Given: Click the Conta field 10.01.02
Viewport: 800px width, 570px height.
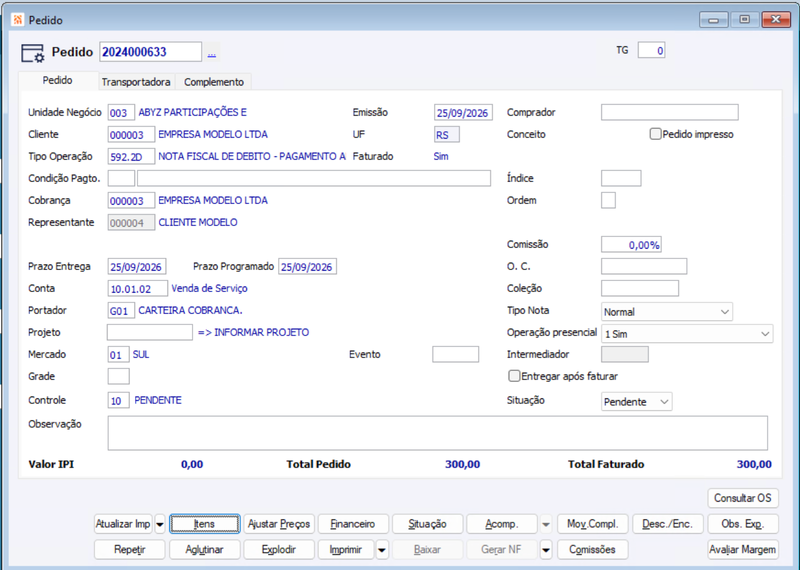Looking at the screenshot, I should pyautogui.click(x=138, y=289).
